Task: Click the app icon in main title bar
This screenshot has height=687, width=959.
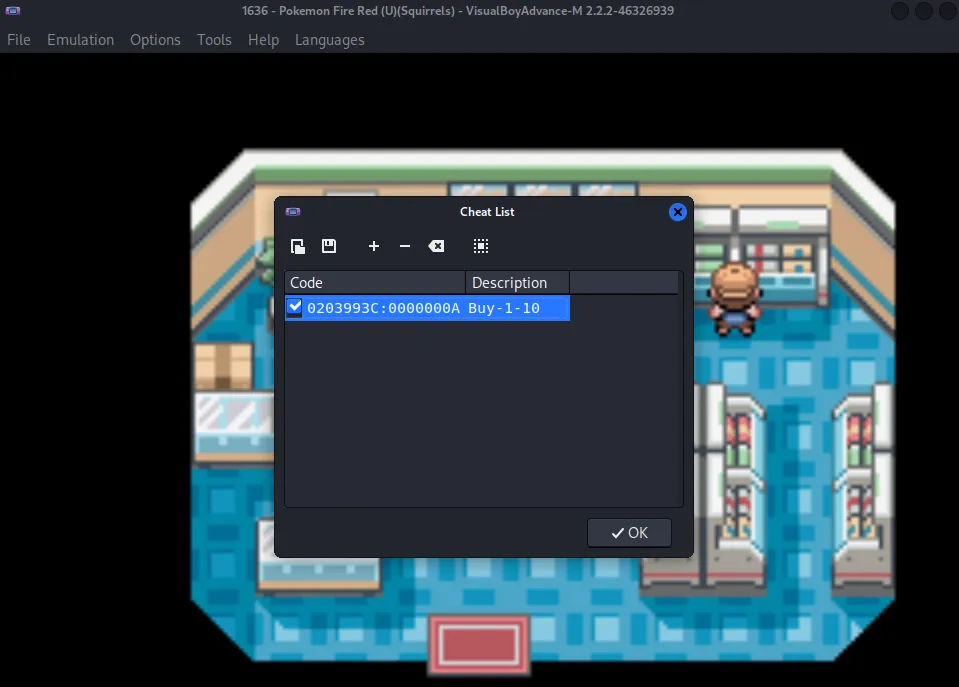Action: (x=13, y=11)
